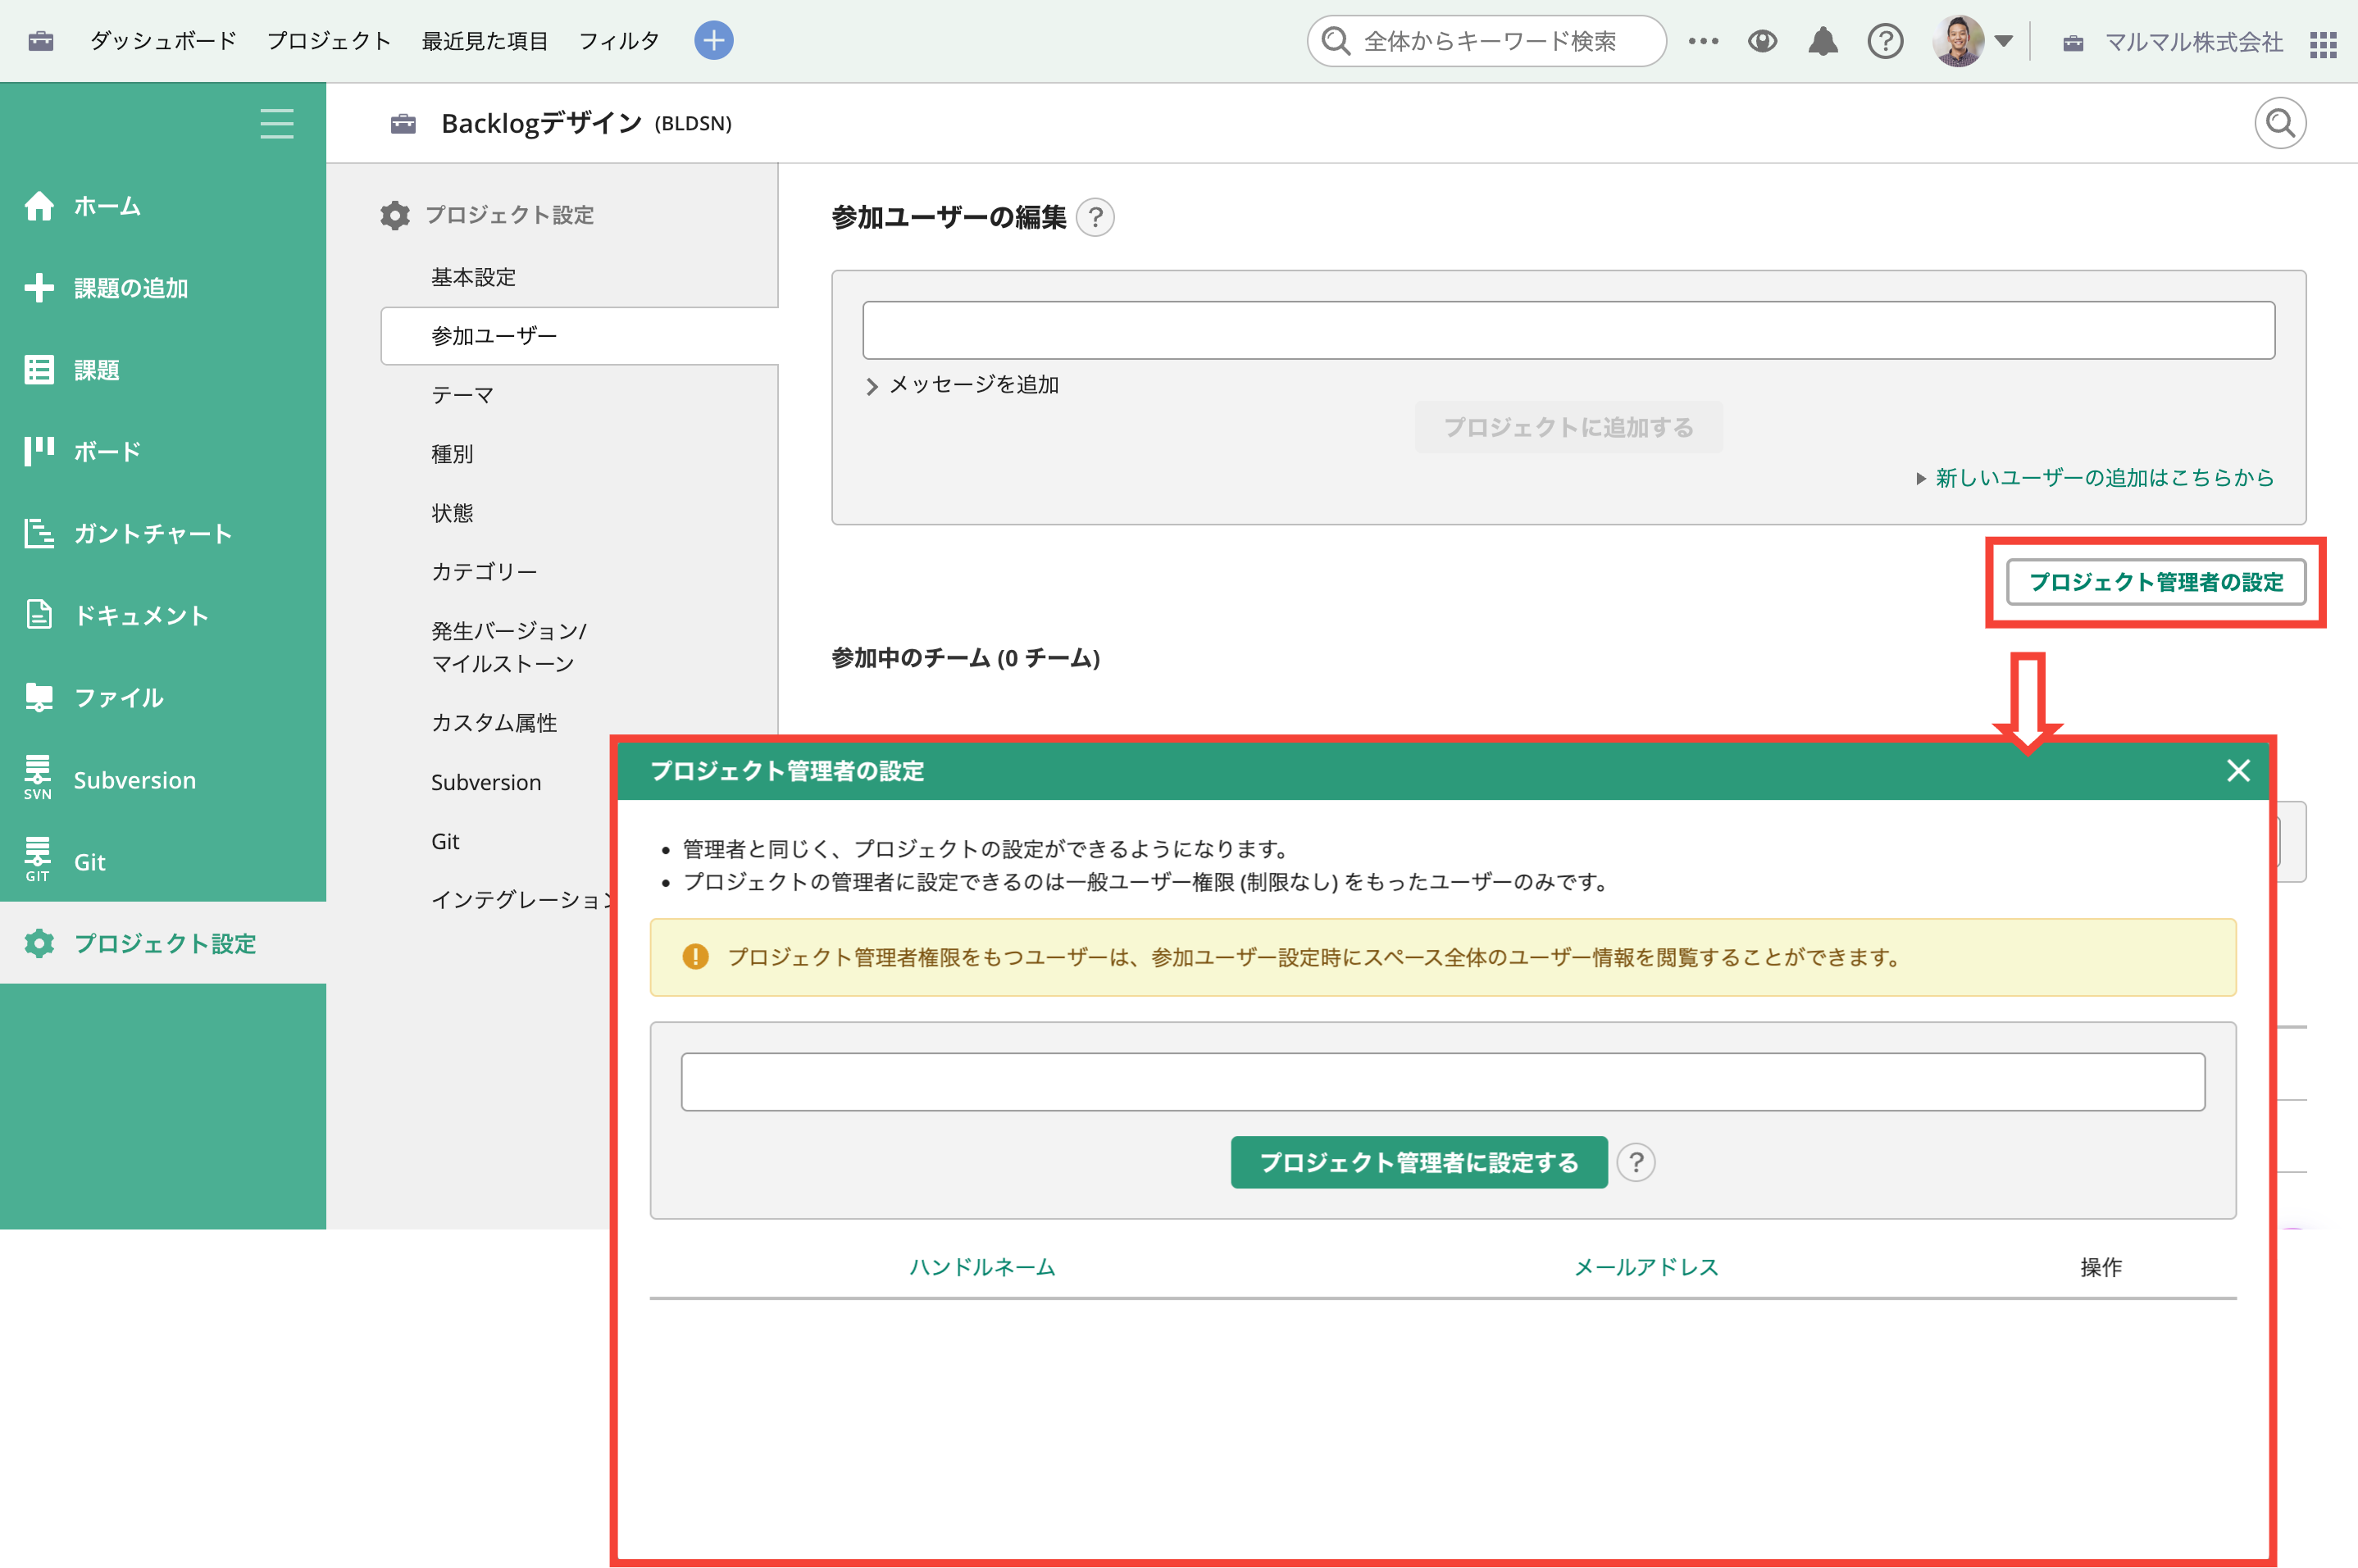The height and width of the screenshot is (1568, 2358).
Task: Open the watching eye icon
Action: tap(1762, 41)
